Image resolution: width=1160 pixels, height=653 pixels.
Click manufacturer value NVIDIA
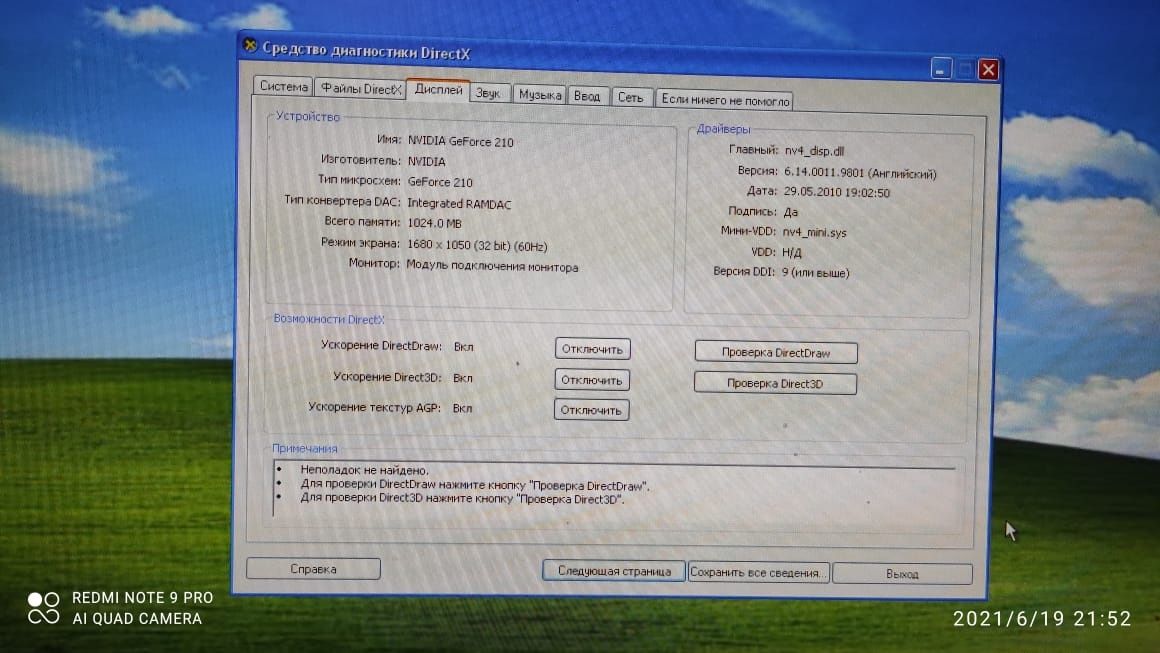point(427,161)
